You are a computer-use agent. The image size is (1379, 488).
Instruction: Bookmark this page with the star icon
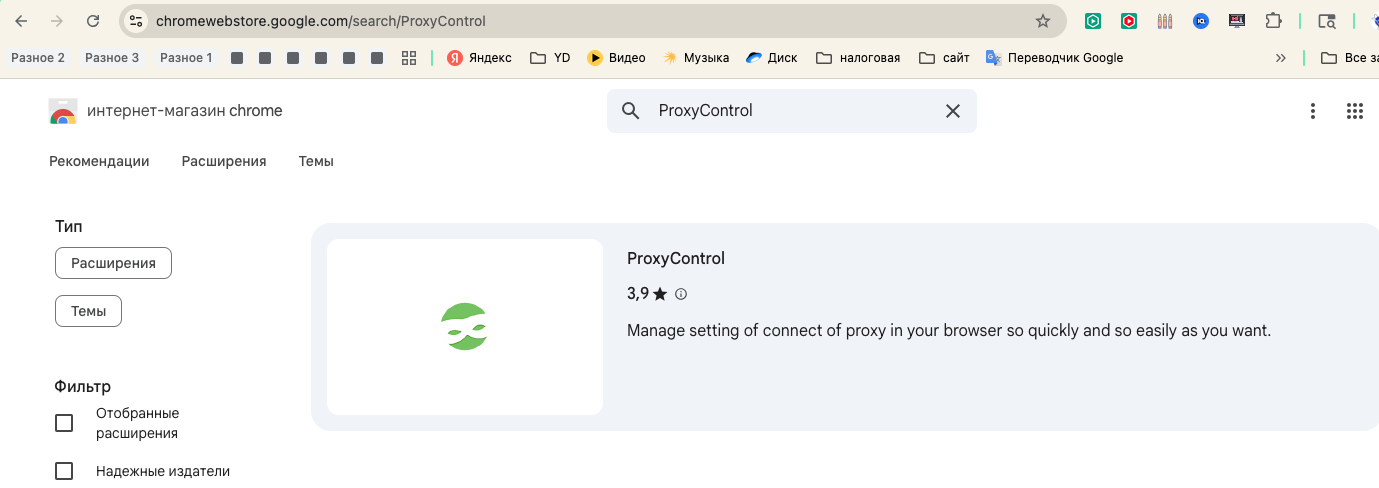(x=1043, y=21)
